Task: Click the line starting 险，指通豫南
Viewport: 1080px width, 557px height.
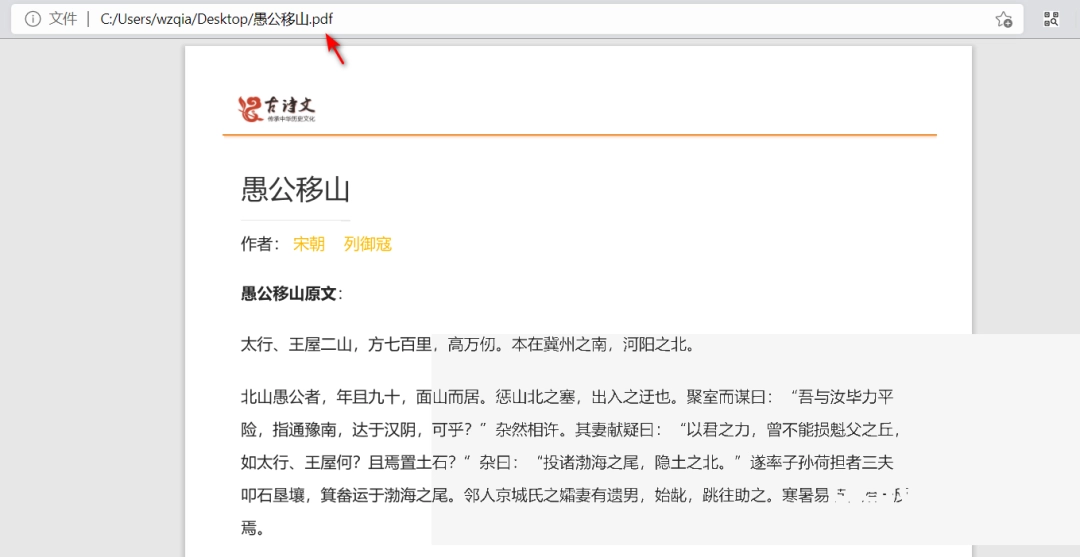Action: click(x=571, y=430)
